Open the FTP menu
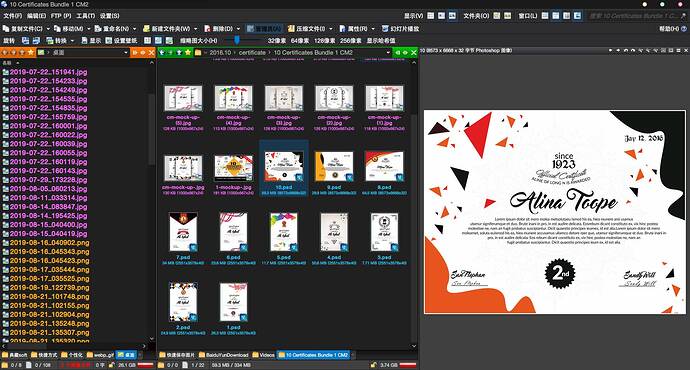 click(61, 16)
